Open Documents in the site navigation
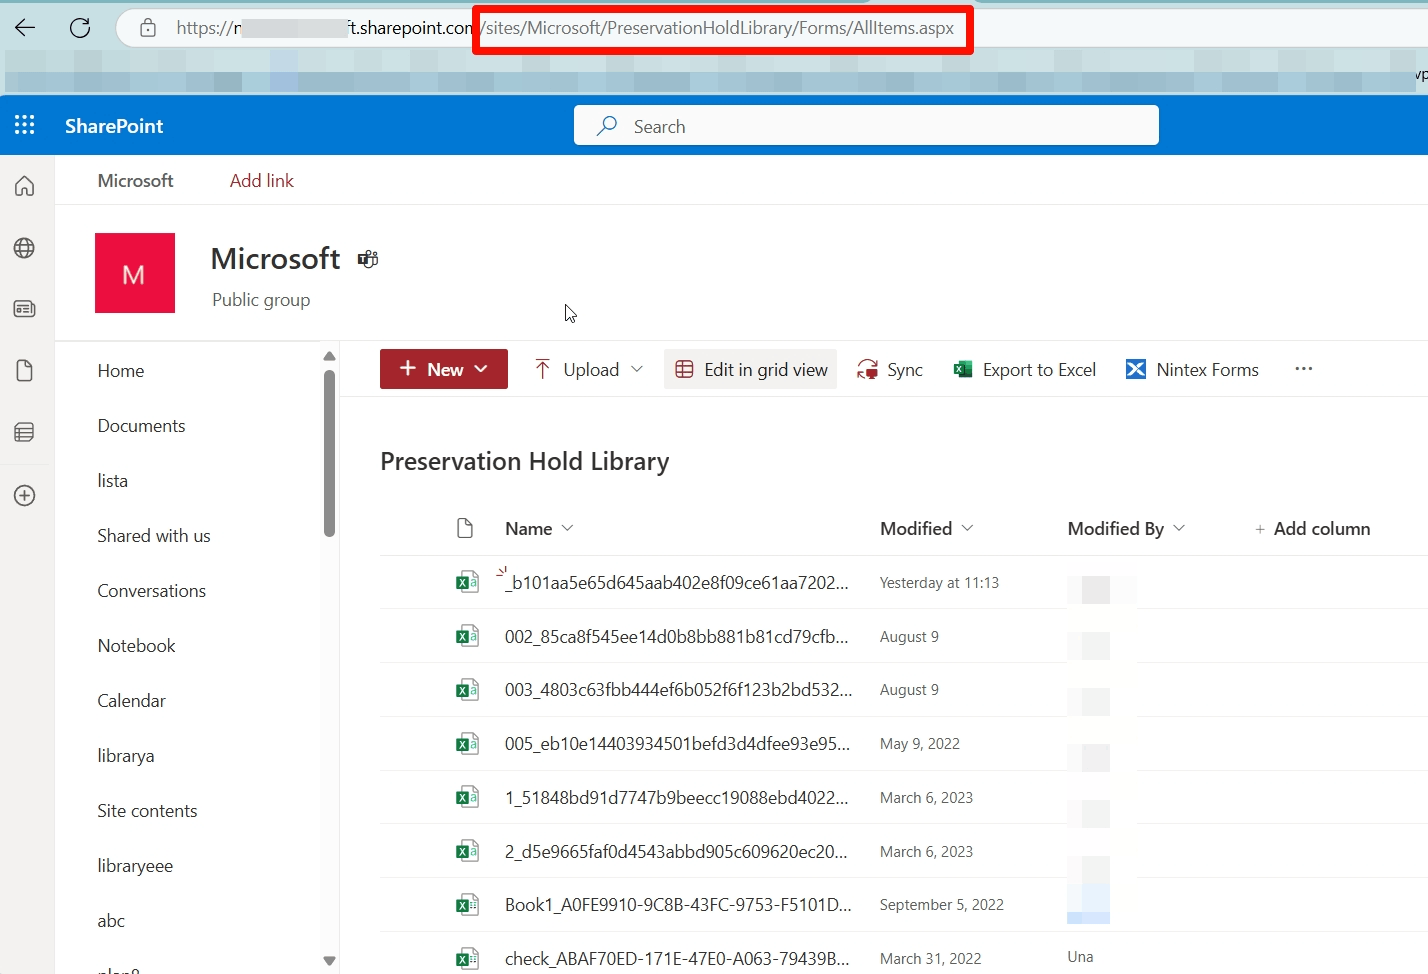Screen dimensions: 1428x974 (x=142, y=426)
